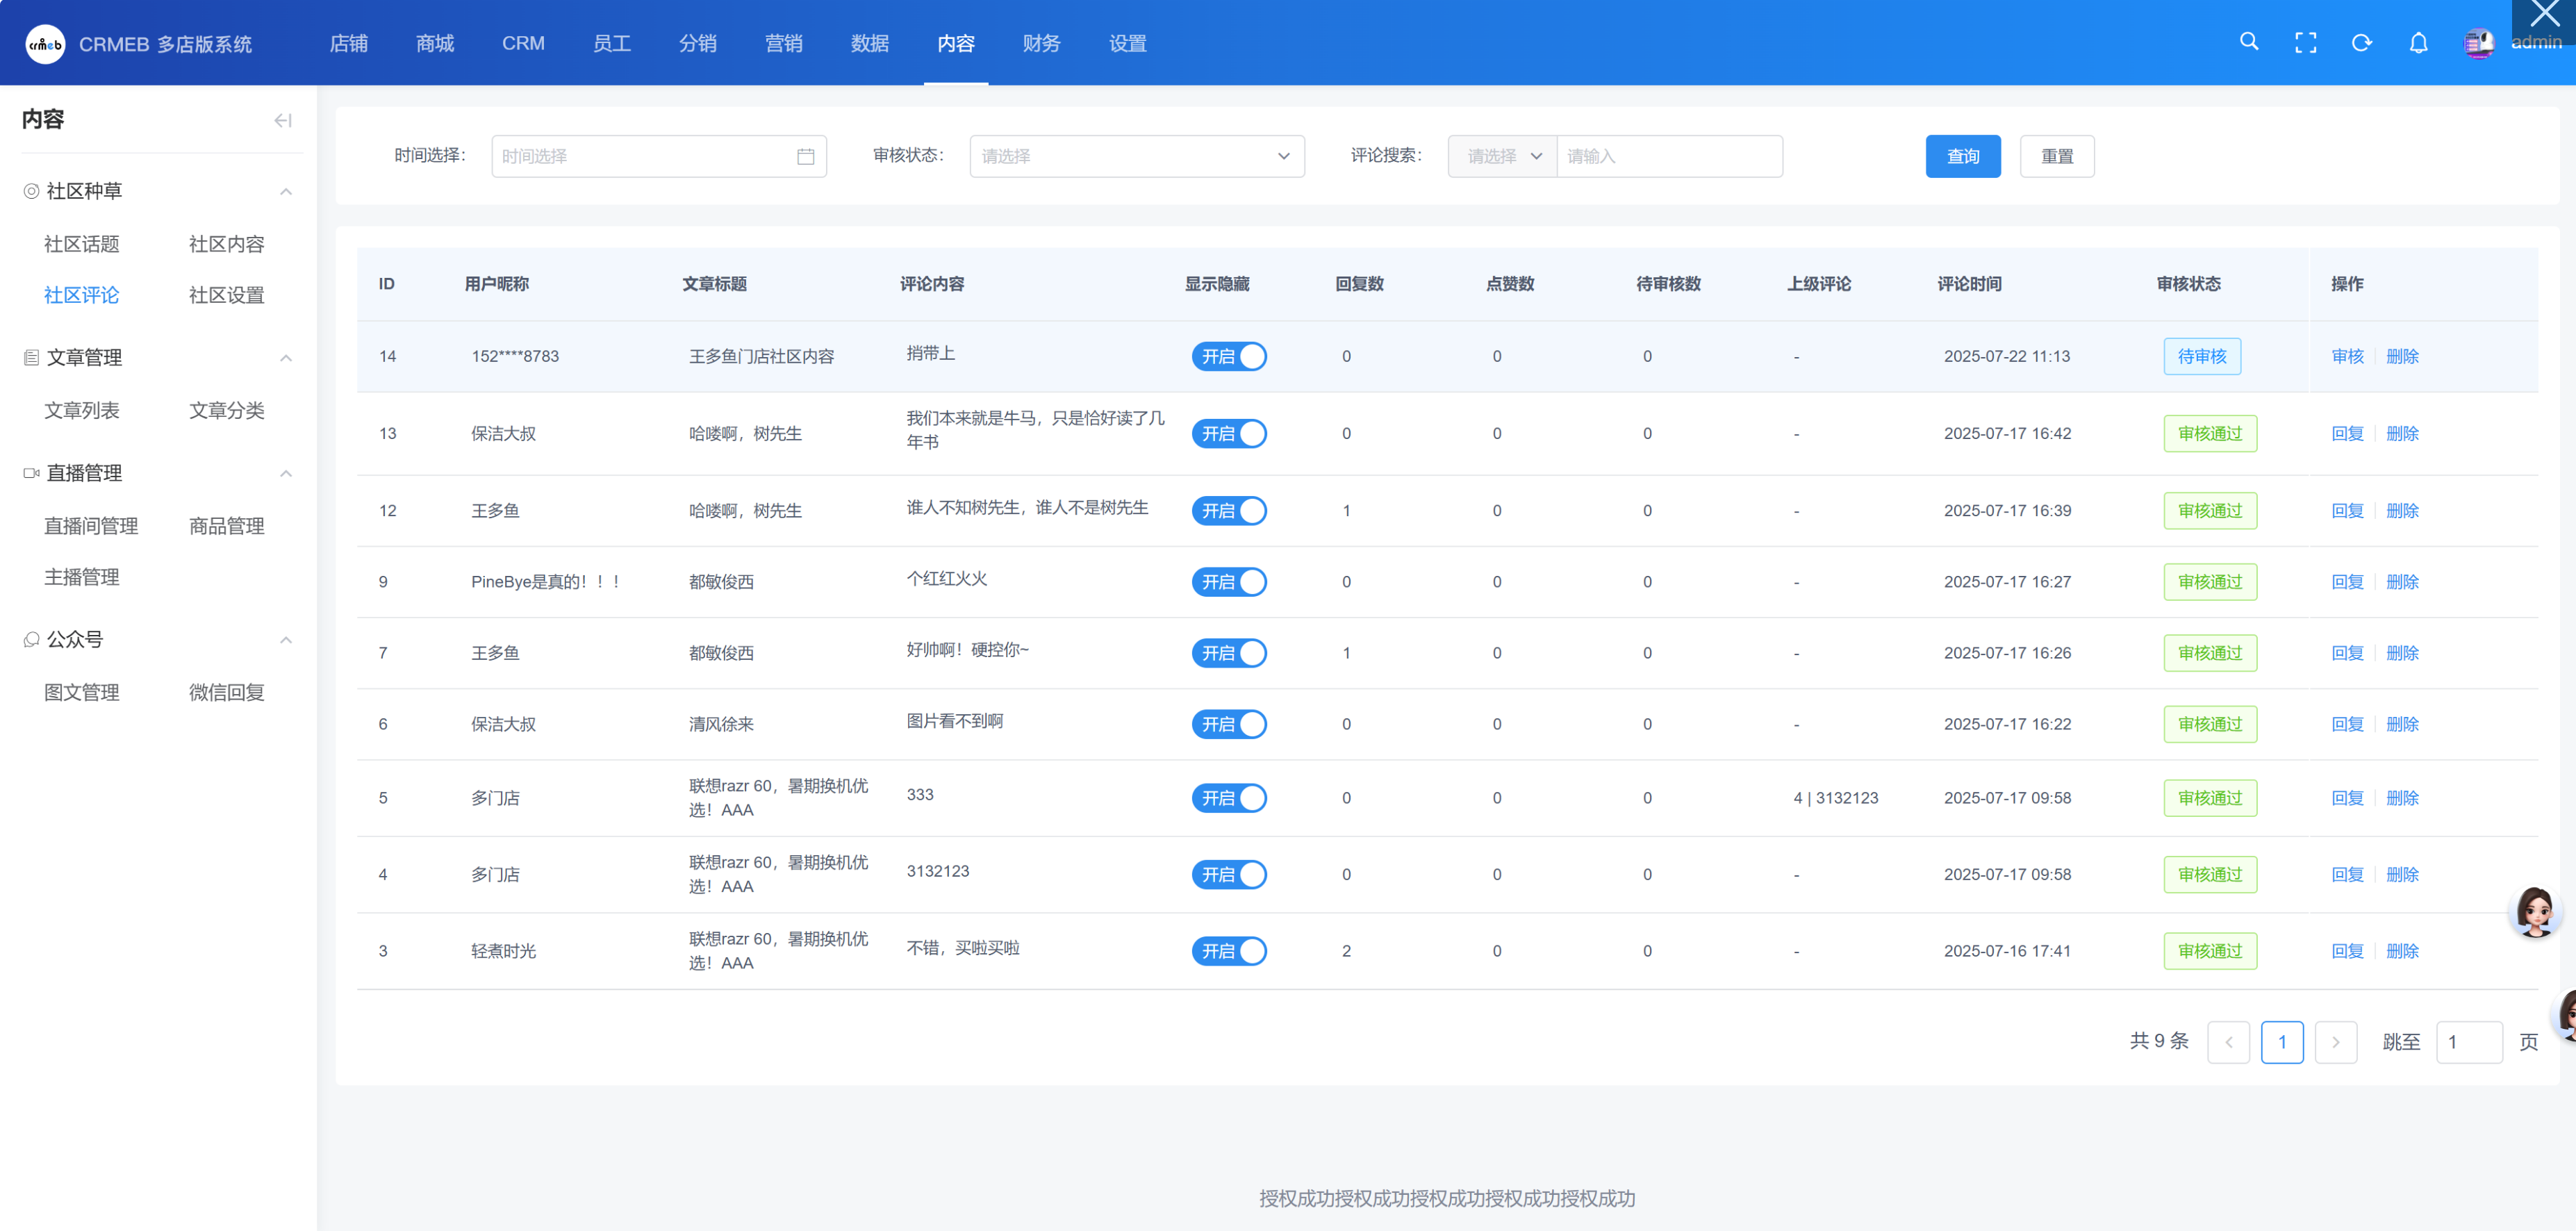The height and width of the screenshot is (1231, 2576).
Task: Toggle 显示隐藏 switch for ID 14
Action: point(1228,356)
